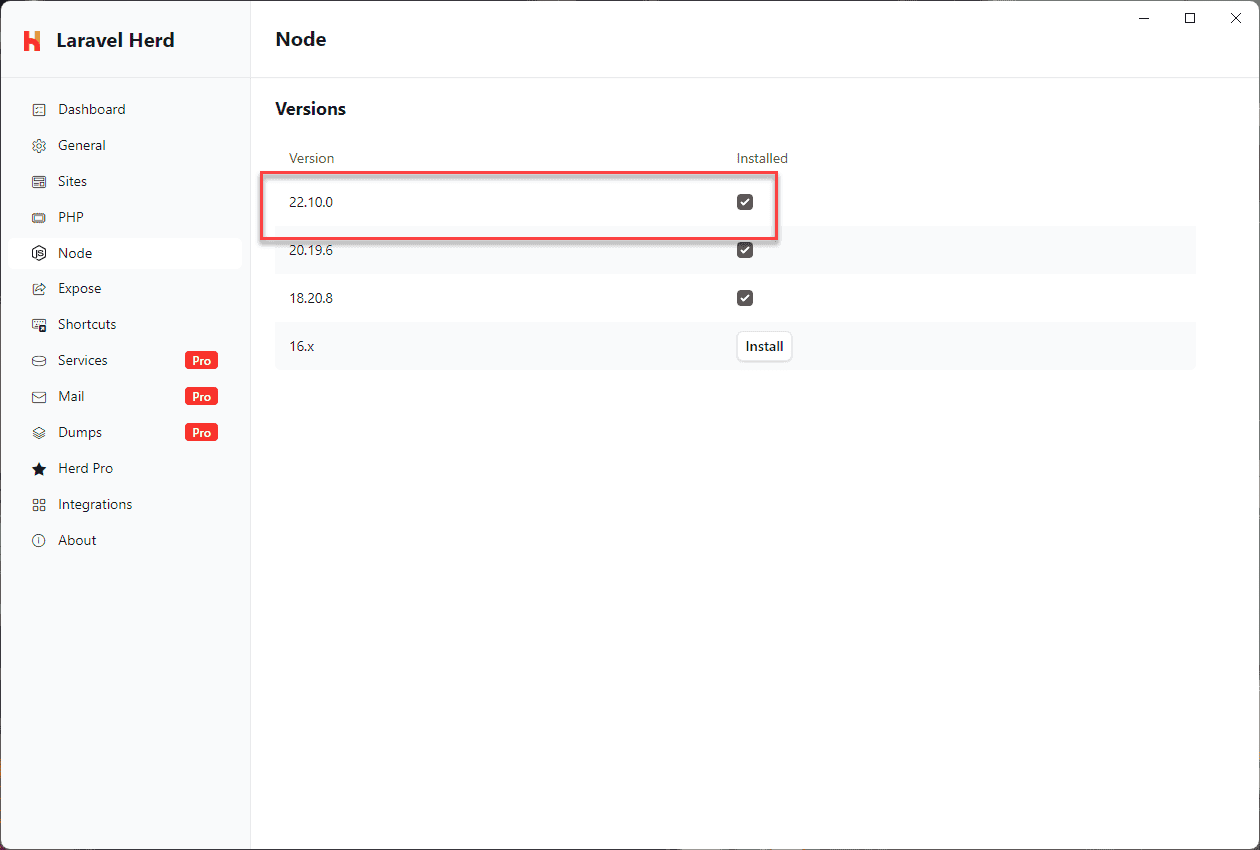This screenshot has width=1260, height=850.
Task: Click the Shortcuts icon in sidebar
Action: point(39,325)
